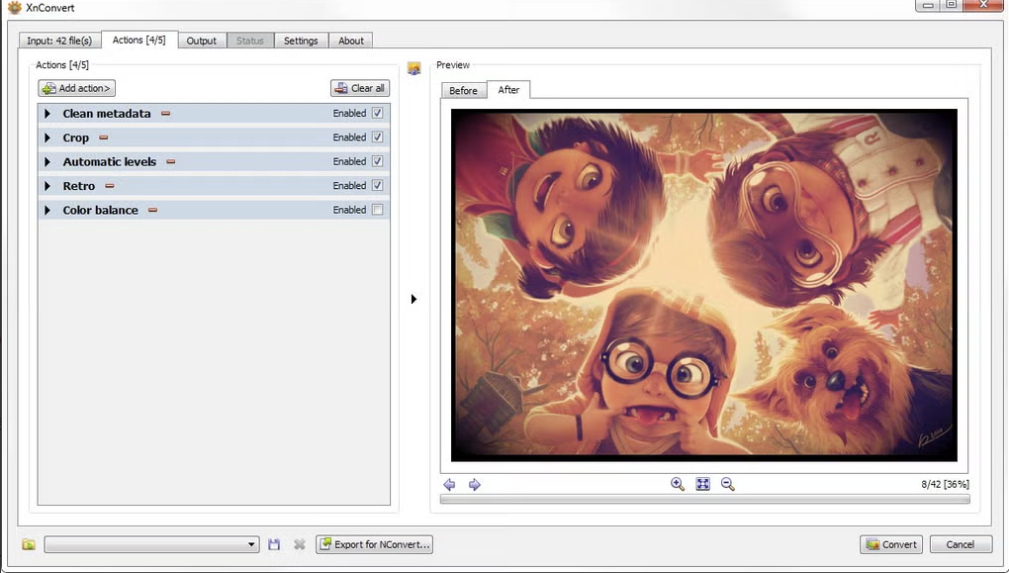Select the Color balance action label
Image resolution: width=1009 pixels, height=573 pixels.
(x=100, y=210)
